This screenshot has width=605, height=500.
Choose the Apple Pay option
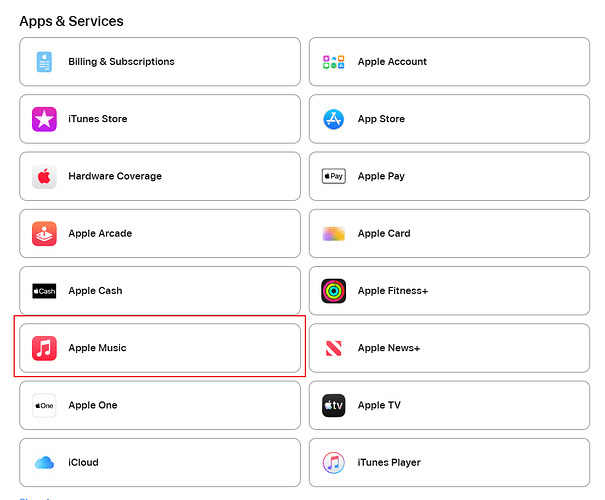click(x=449, y=176)
